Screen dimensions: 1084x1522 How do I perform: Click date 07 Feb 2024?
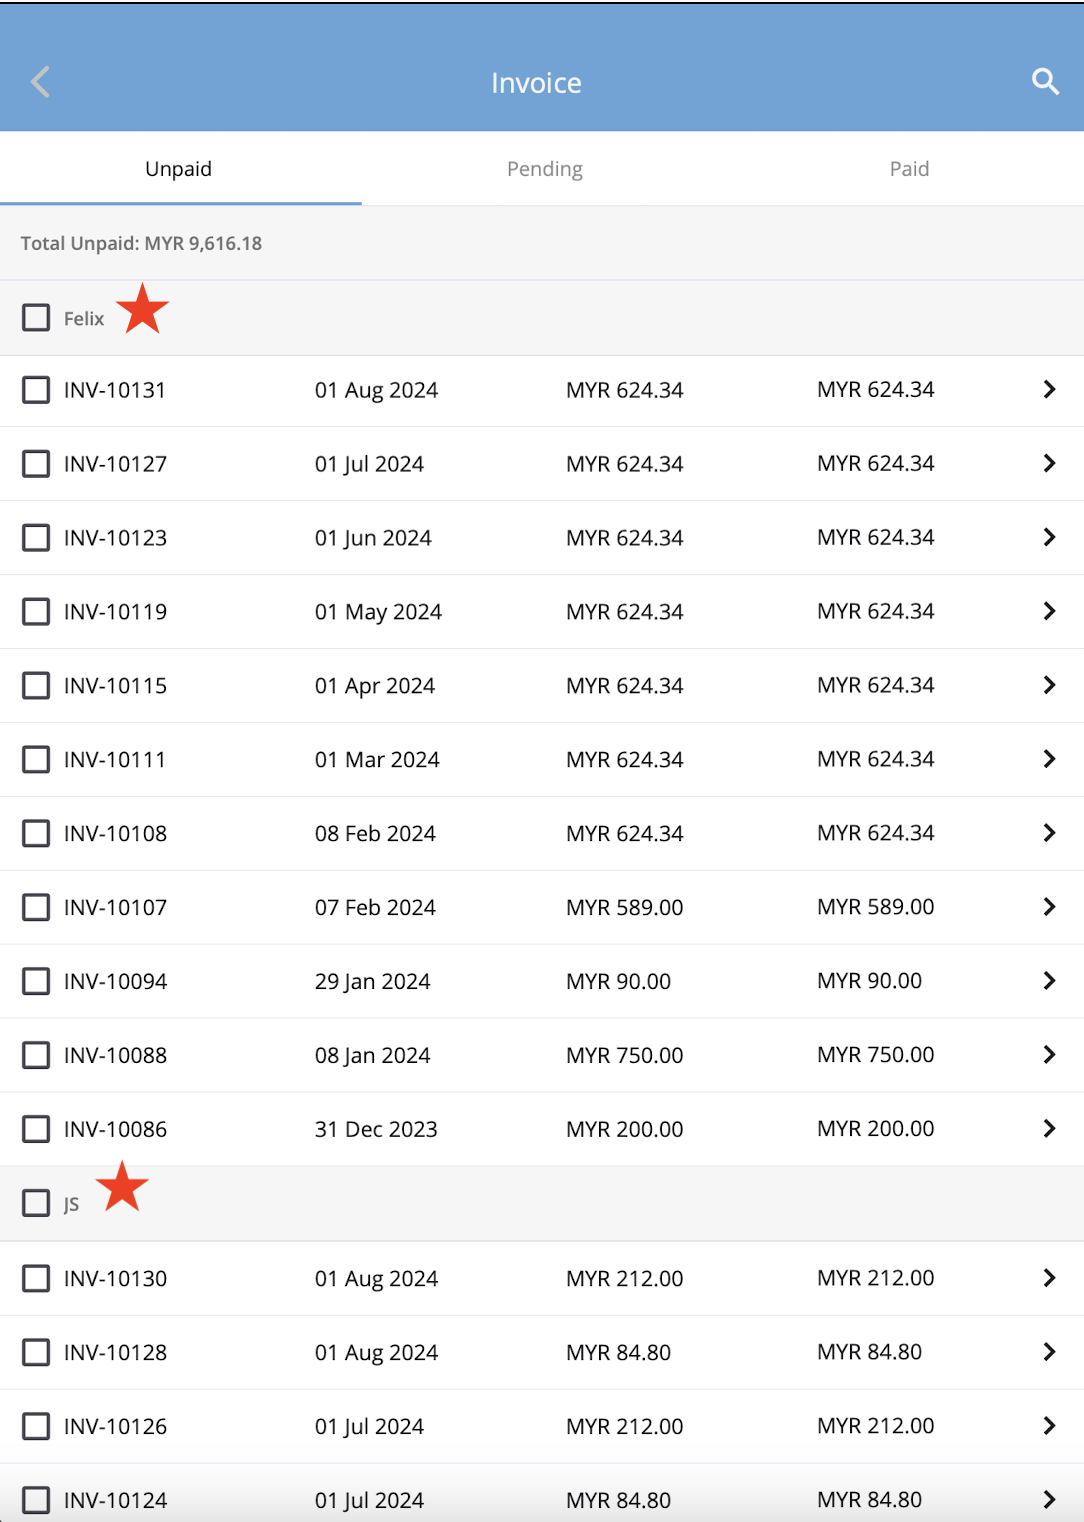tap(375, 908)
